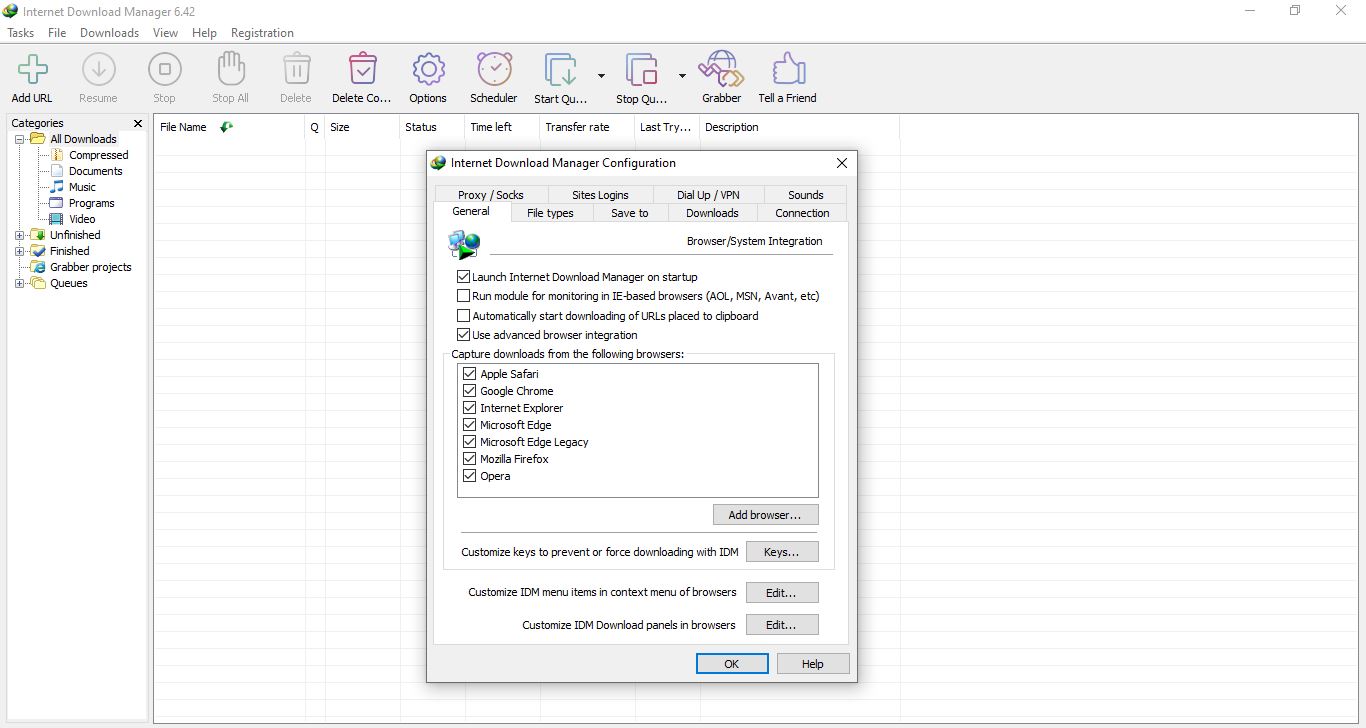Screen dimensions: 1366x728
Task: Click the Stop Queue toolbar icon
Action: 642,70
